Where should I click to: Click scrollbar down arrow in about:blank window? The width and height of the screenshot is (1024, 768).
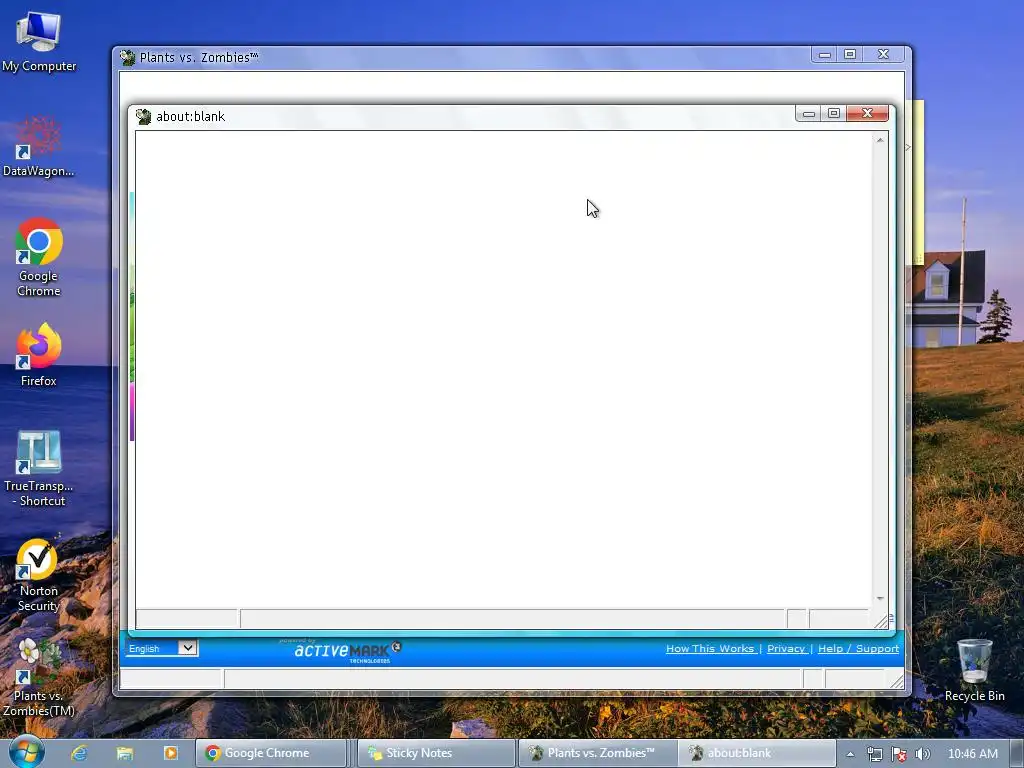[880, 598]
